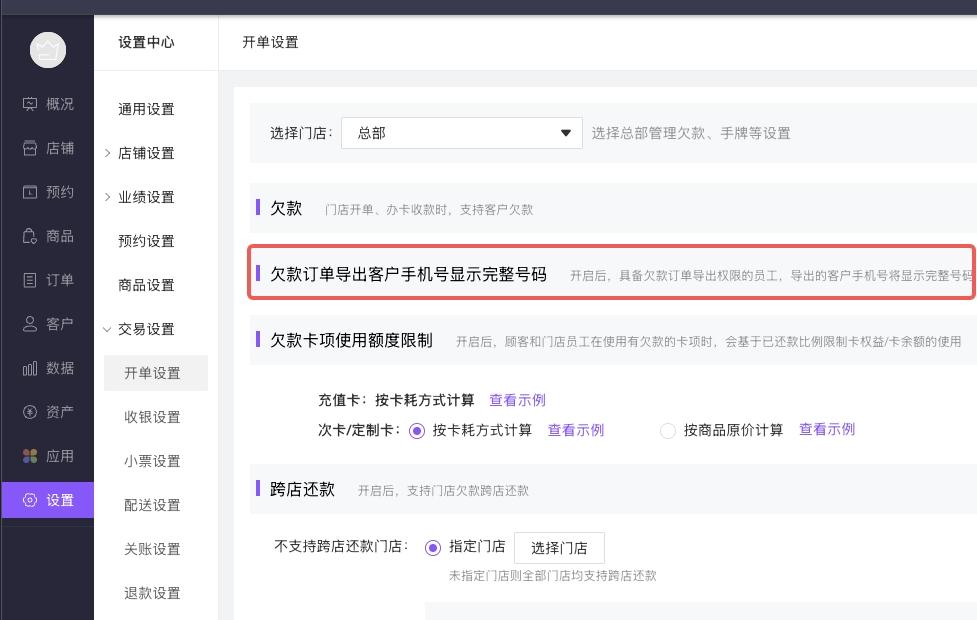This screenshot has width=977, height=620.
Task: Click 查看示例 link beside 充值卡
Action: pos(517,400)
